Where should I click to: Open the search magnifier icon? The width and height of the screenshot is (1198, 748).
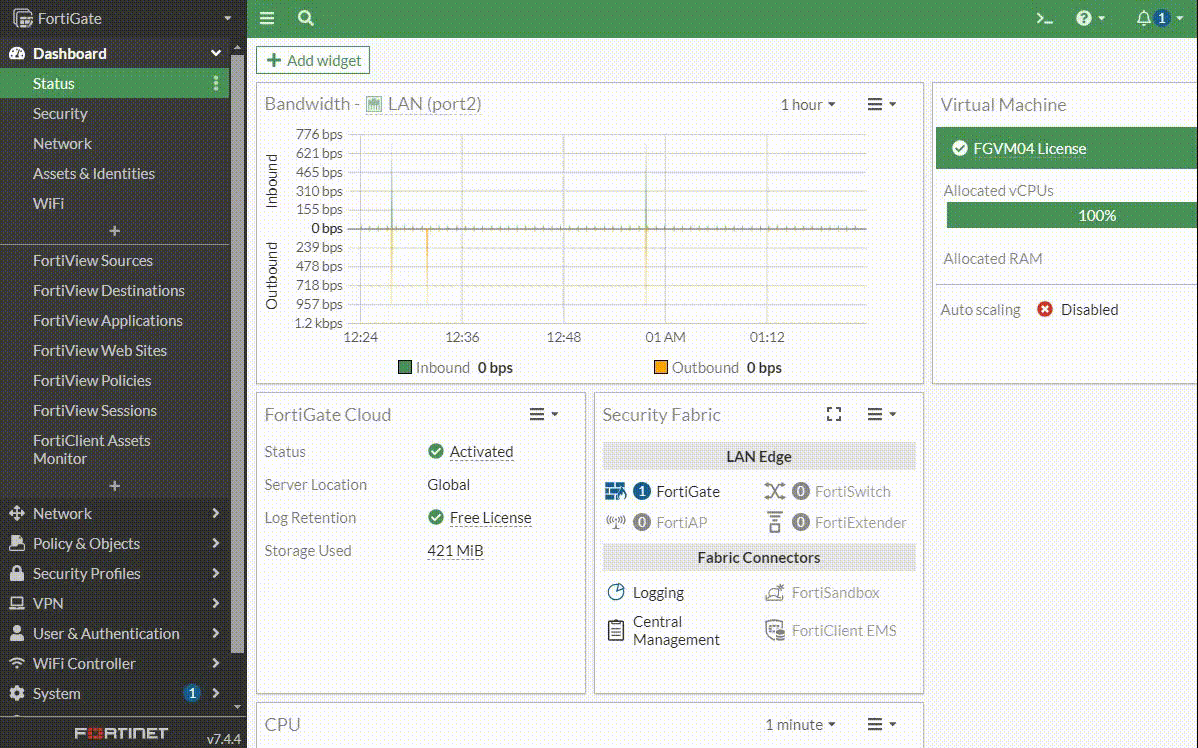point(306,18)
